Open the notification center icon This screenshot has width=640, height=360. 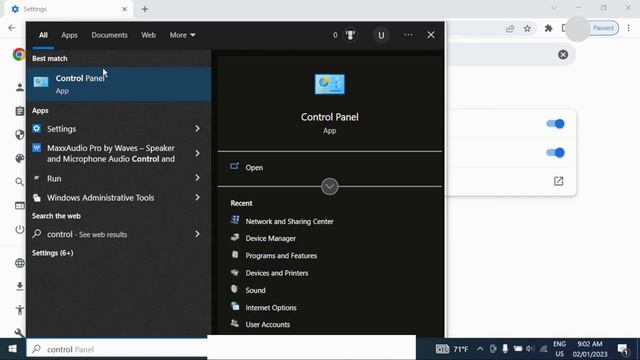pos(623,349)
